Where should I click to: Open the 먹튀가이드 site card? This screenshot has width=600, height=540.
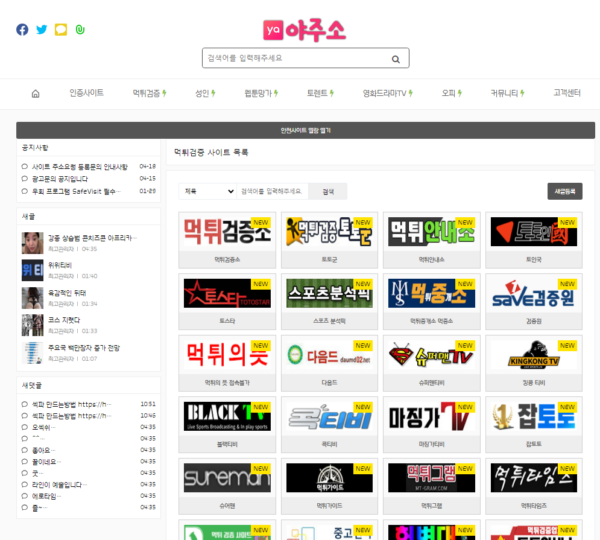coord(329,486)
